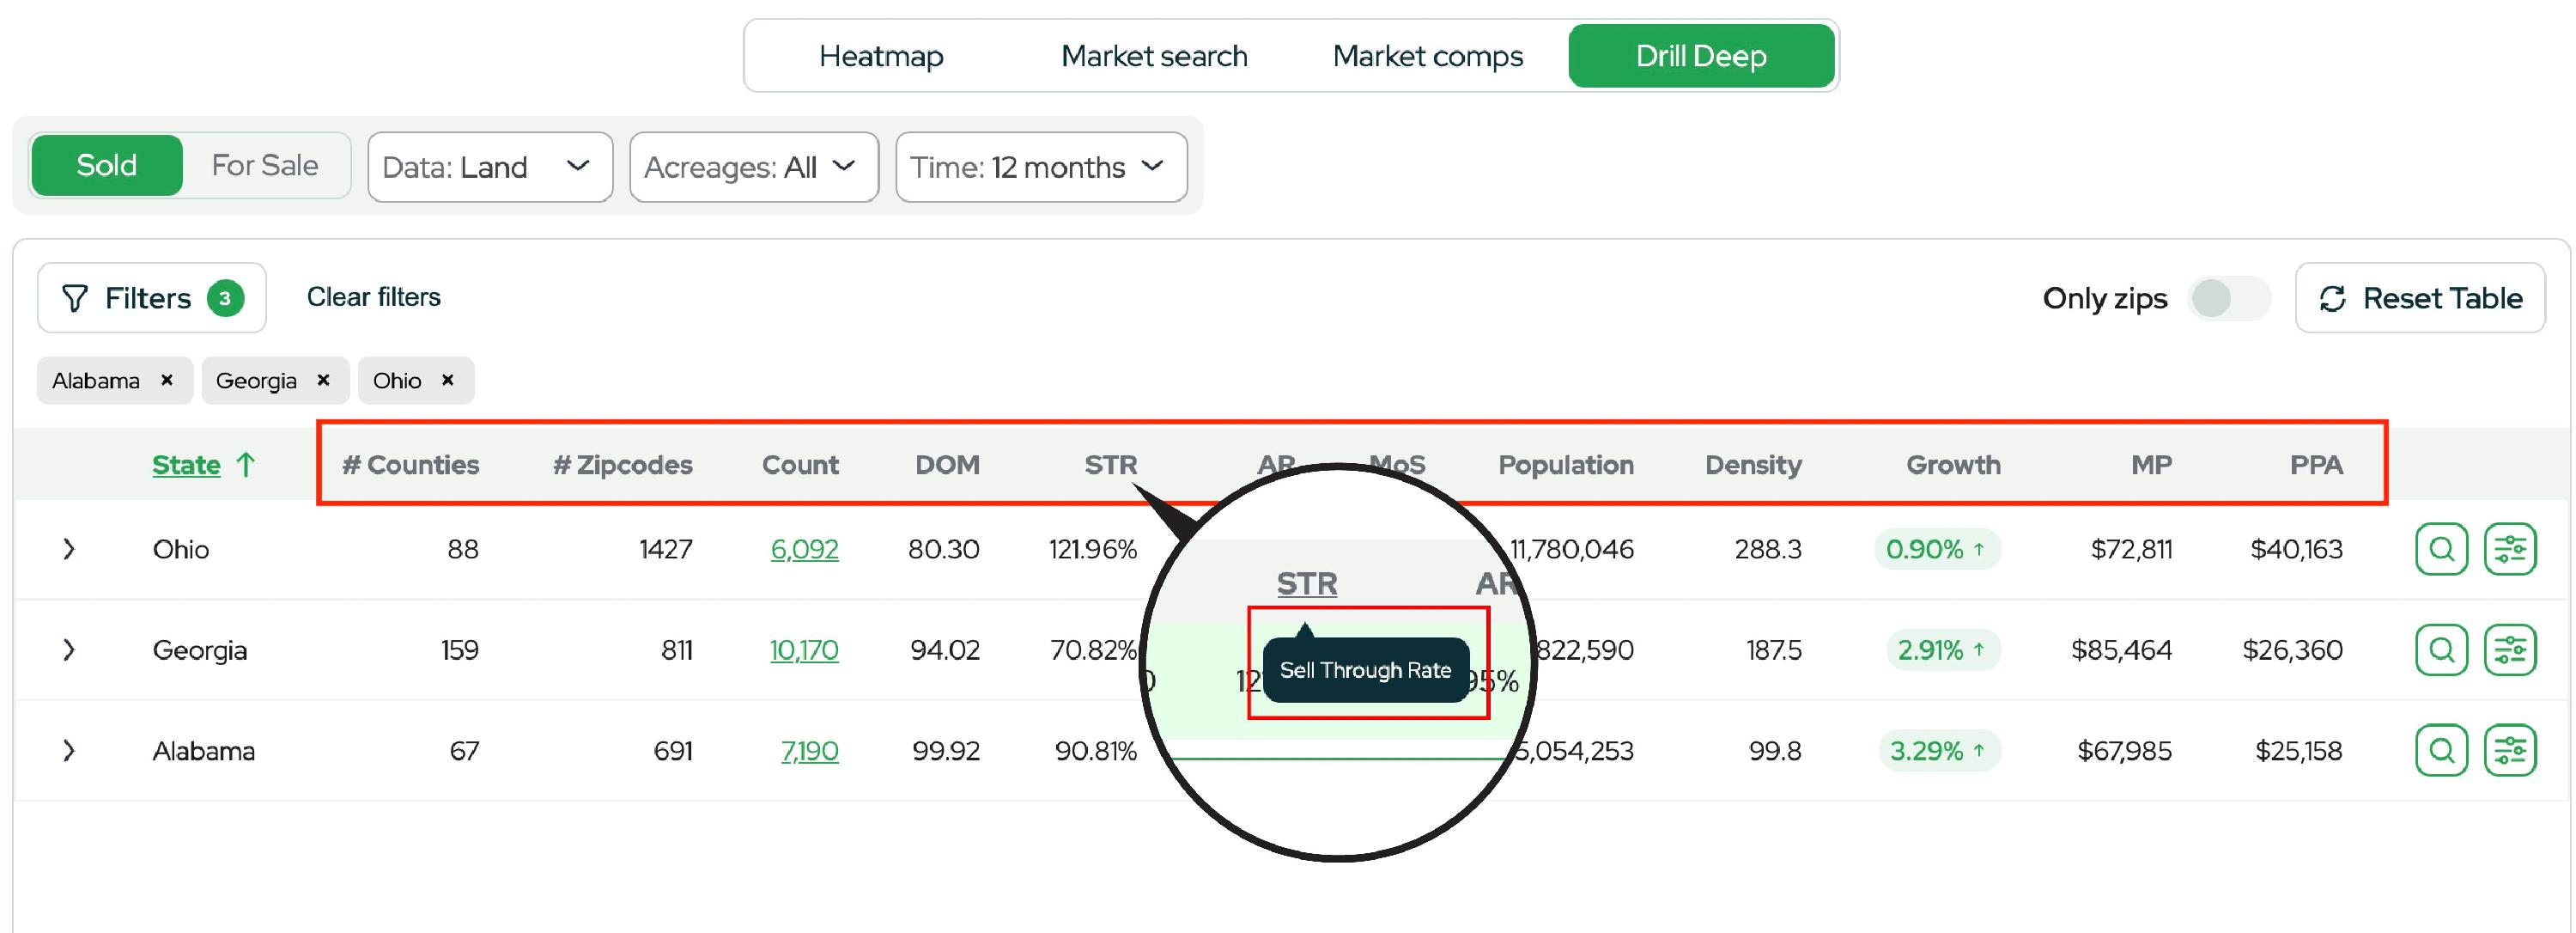Open the Acreages: All dropdown
This screenshot has height=933, width=2576.
(753, 167)
